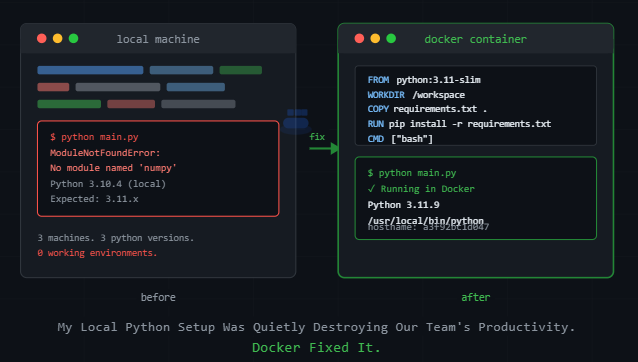The height and width of the screenshot is (362, 638).
Task: Click the red close dot in docker container window
Action: tap(359, 38)
